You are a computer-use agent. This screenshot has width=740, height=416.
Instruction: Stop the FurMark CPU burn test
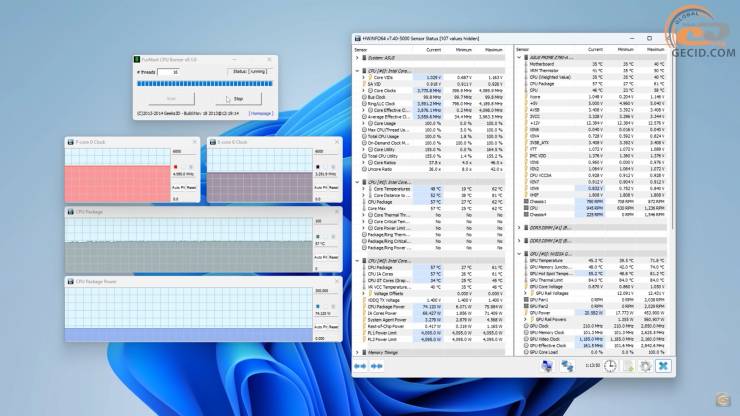[238, 99]
